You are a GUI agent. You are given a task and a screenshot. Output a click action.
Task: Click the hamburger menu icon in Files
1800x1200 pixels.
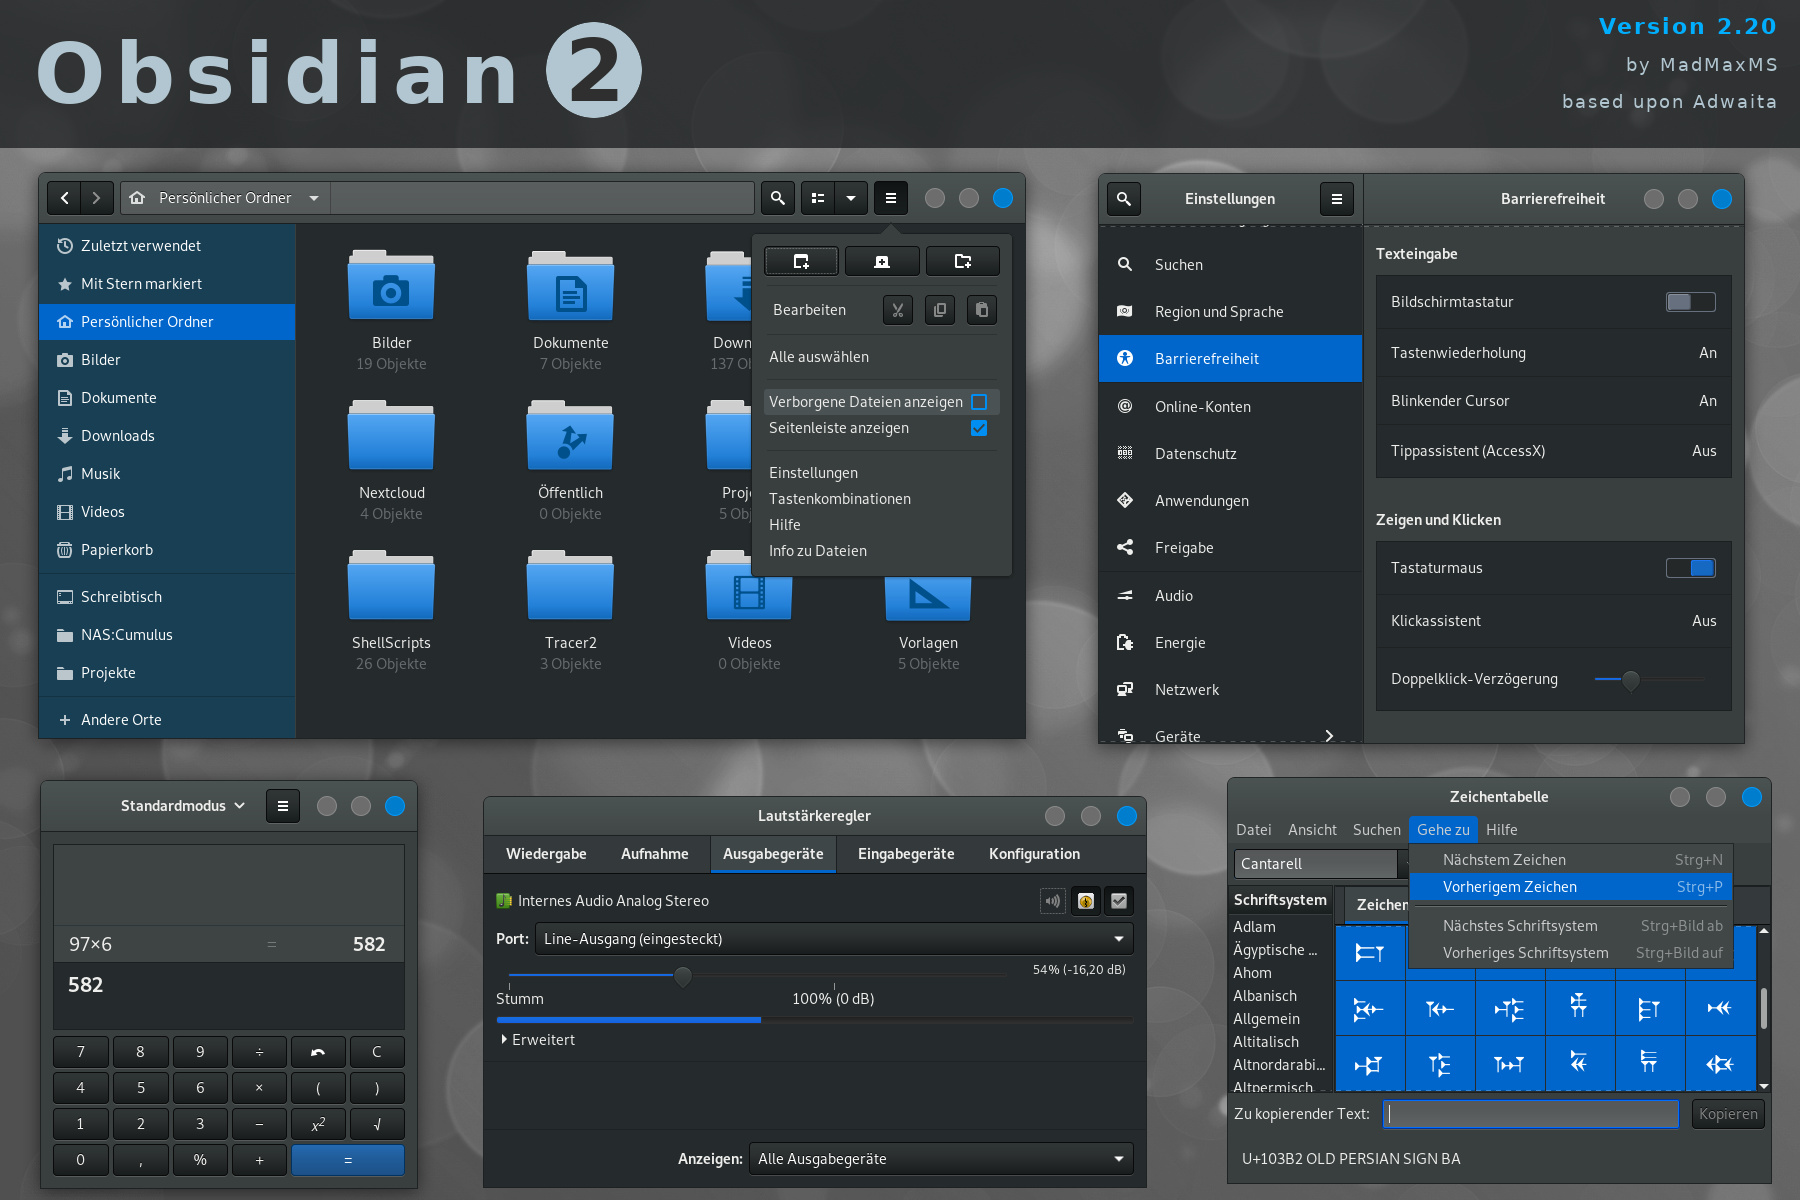(x=890, y=198)
